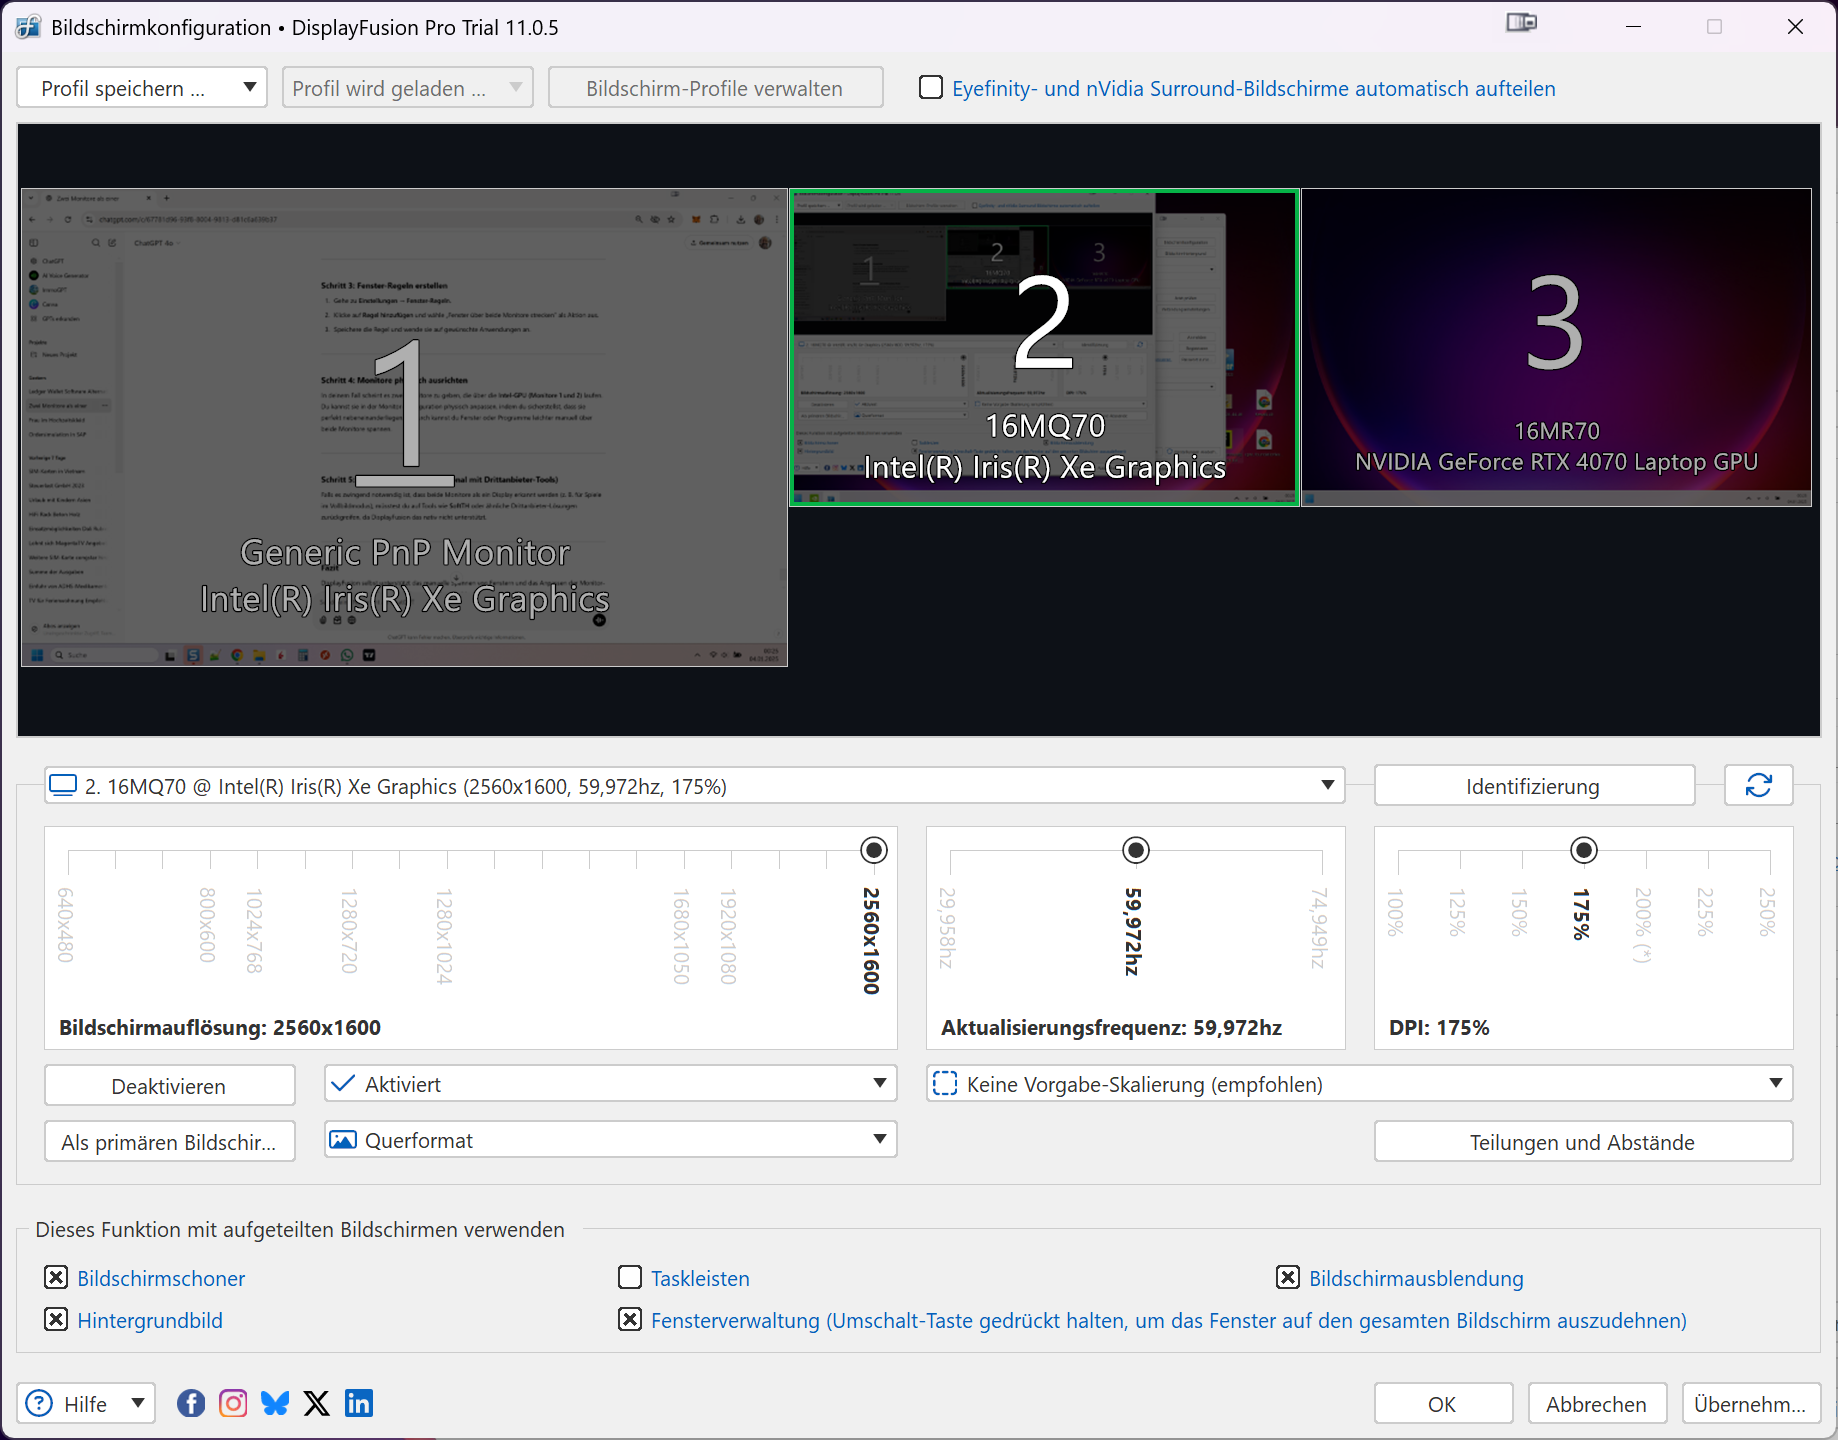Click the 225% DPI label

click(1706, 912)
